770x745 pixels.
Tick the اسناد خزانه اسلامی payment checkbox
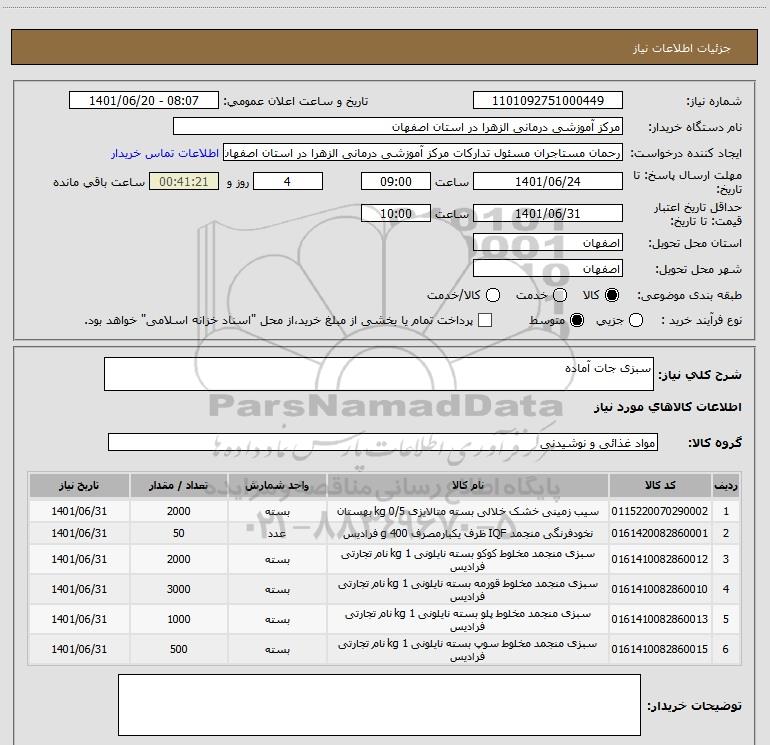[x=485, y=320]
